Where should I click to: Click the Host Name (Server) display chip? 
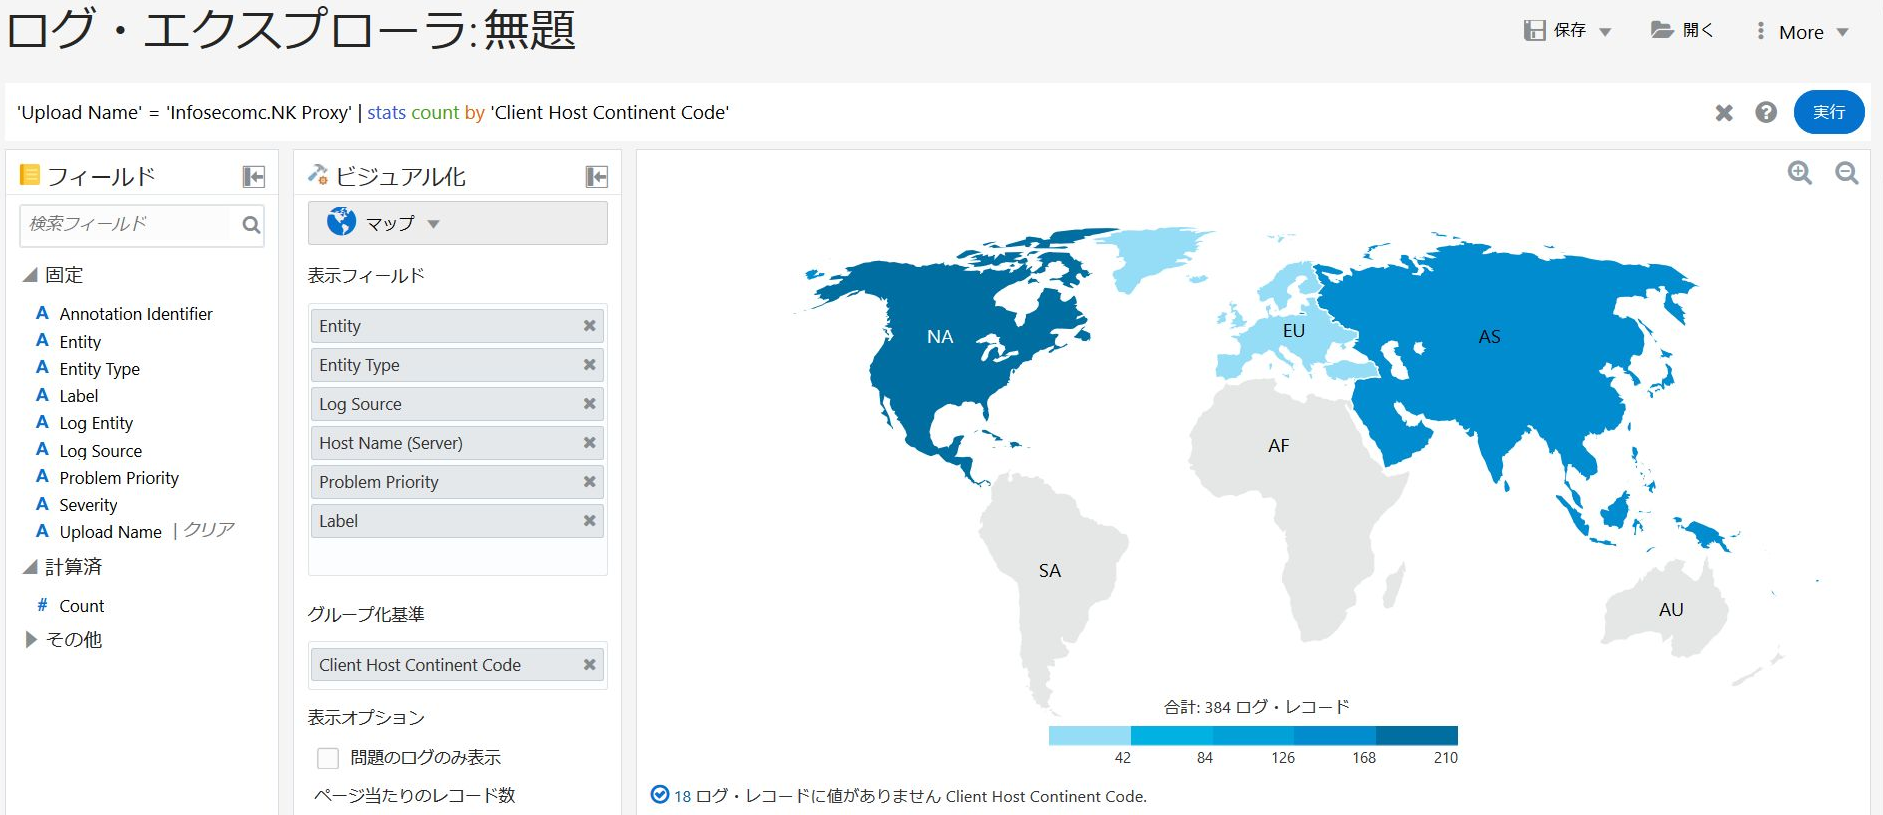(x=457, y=443)
